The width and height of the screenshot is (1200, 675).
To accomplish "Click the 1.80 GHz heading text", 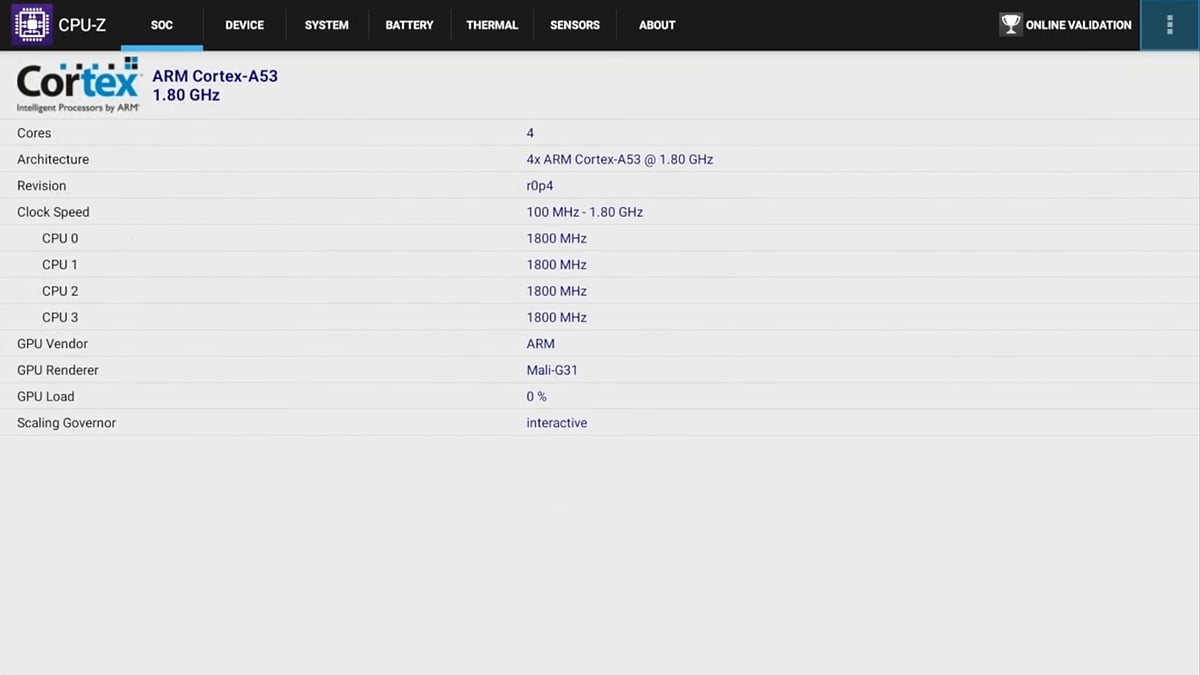I will 186,95.
